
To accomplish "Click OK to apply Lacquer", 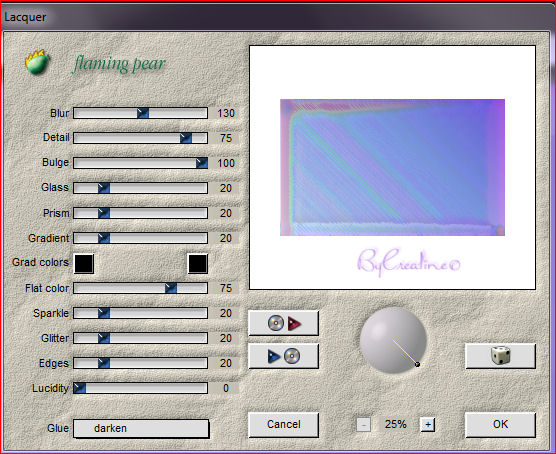I will coord(500,424).
